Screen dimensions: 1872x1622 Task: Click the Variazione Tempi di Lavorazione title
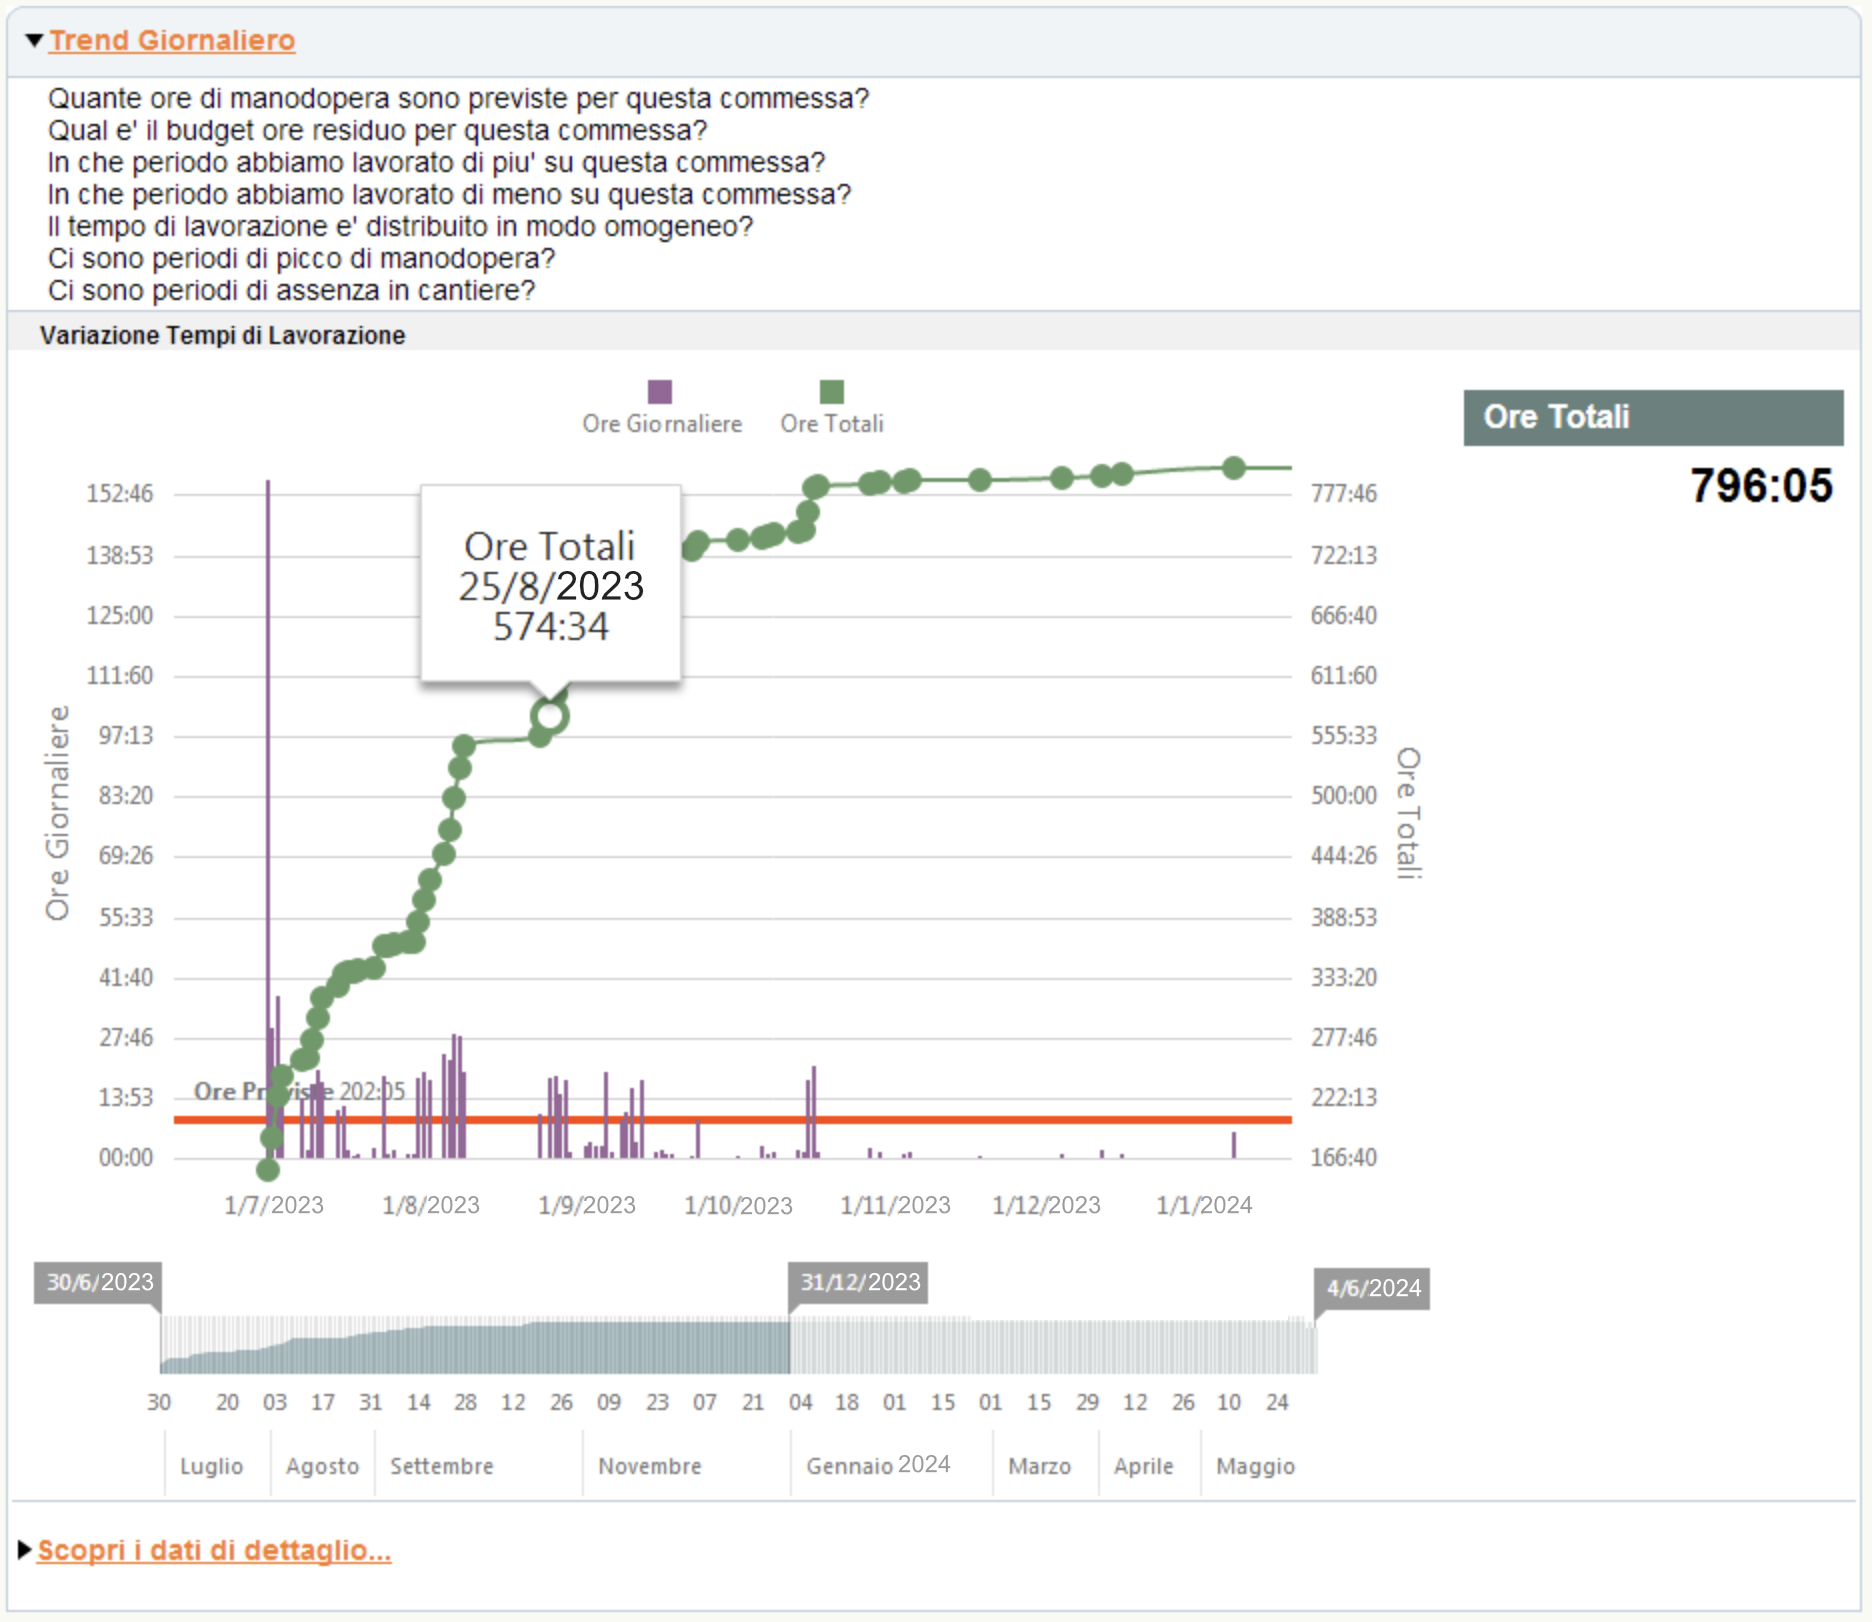point(223,335)
